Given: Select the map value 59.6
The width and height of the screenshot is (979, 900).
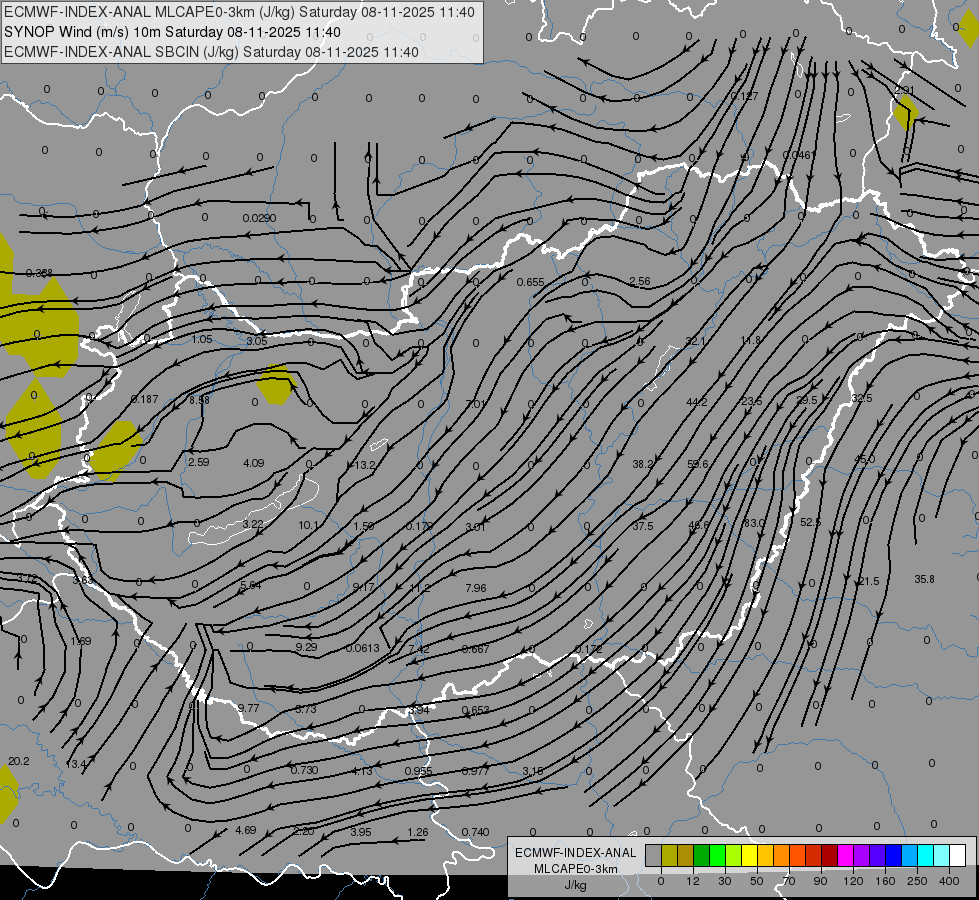Looking at the screenshot, I should pyautogui.click(x=697, y=464).
